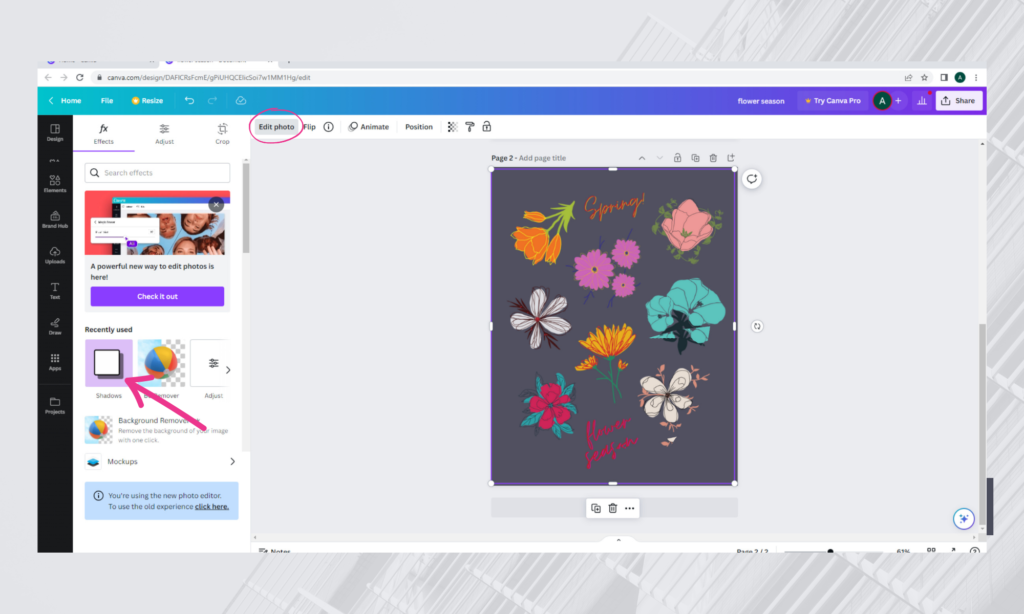The width and height of the screenshot is (1024, 614).
Task: Open the Text panel in sidebar
Action: pyautogui.click(x=55, y=291)
